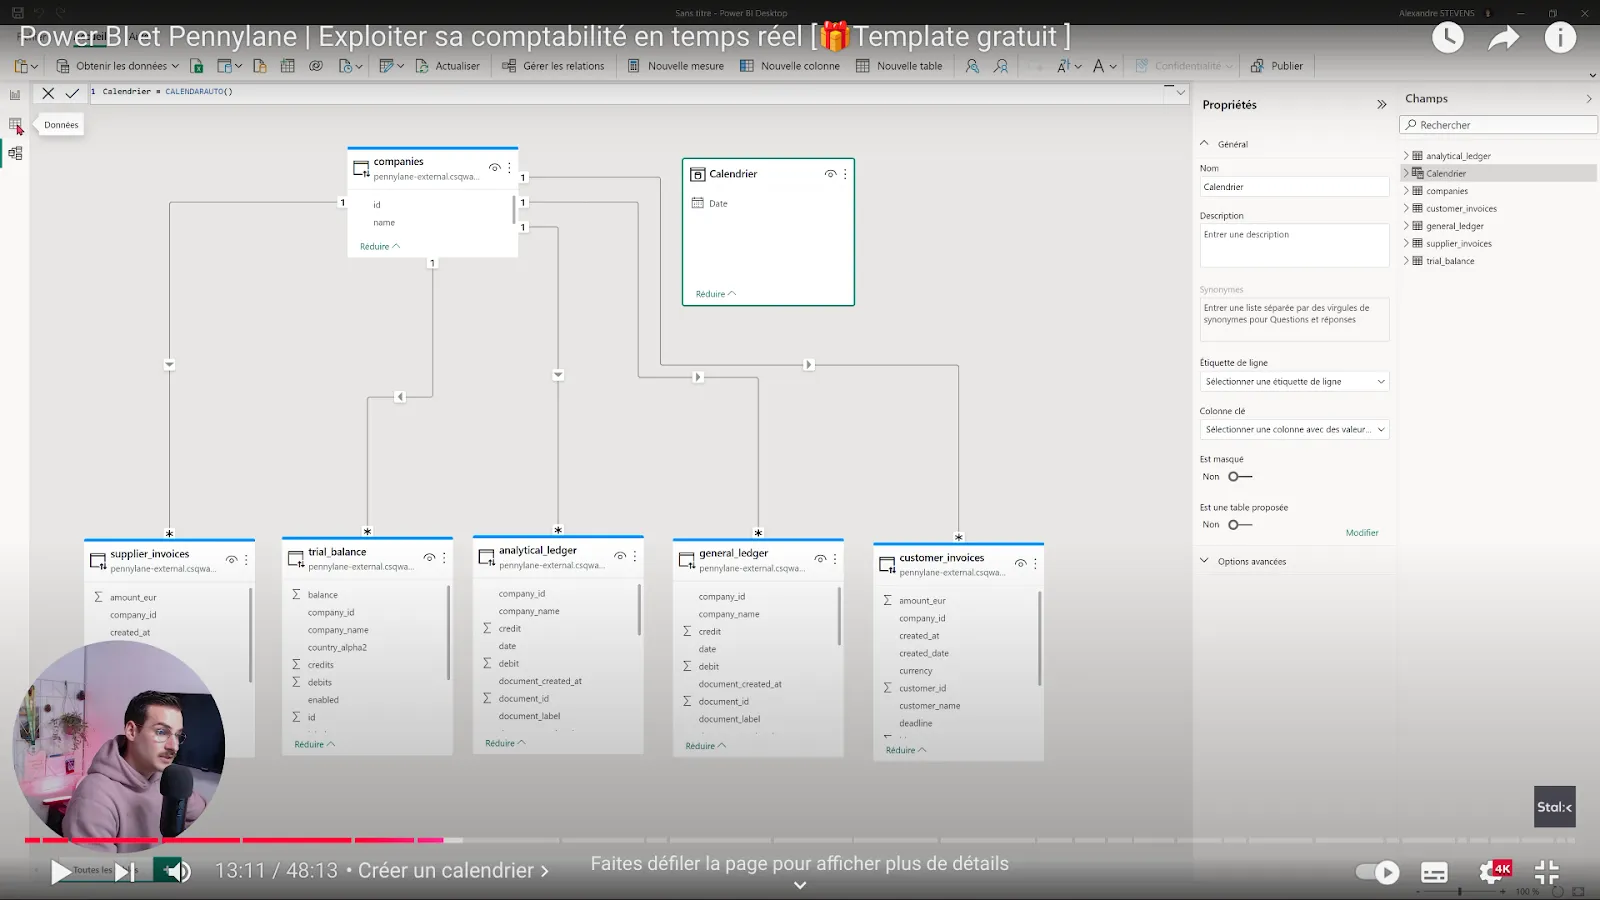Image resolution: width=1600 pixels, height=900 pixels.
Task: Click the Modifier link in Propriétés
Action: [x=1362, y=533]
